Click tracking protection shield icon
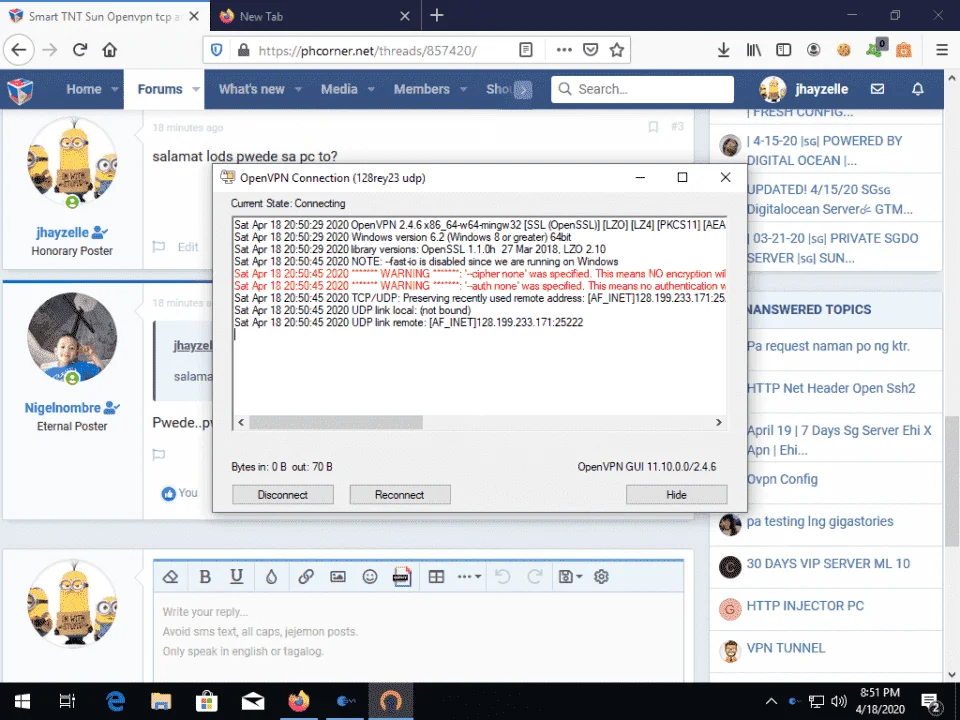The height and width of the screenshot is (720, 960). (216, 50)
